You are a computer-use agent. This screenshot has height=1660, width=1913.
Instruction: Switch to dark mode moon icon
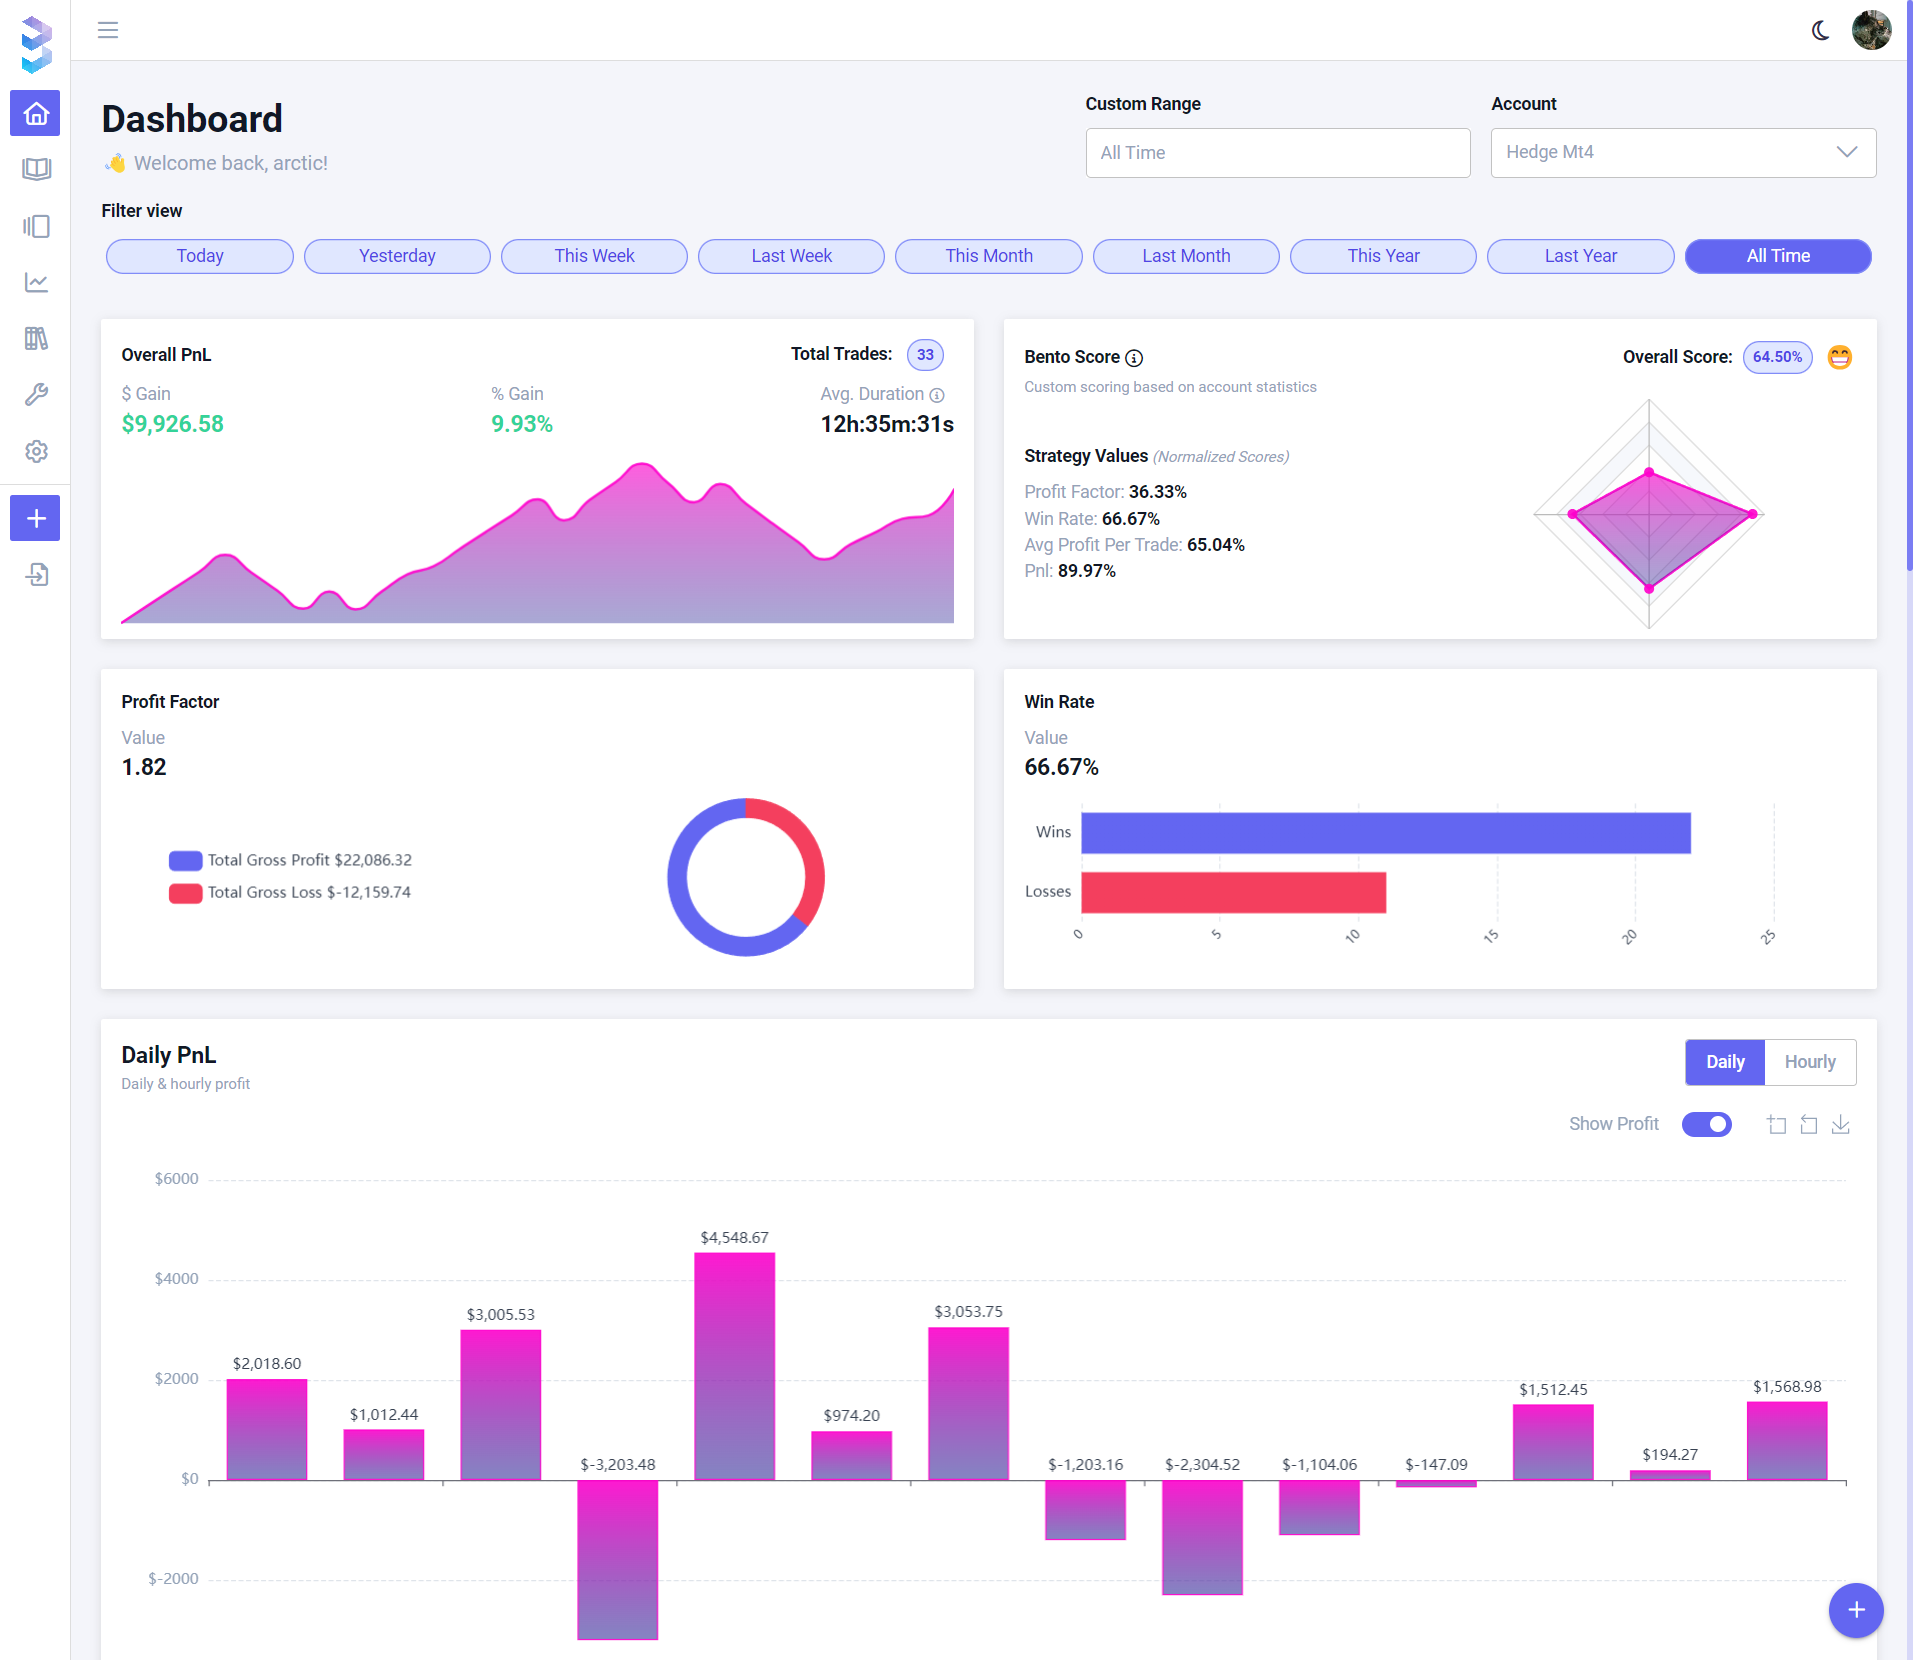tap(1820, 30)
